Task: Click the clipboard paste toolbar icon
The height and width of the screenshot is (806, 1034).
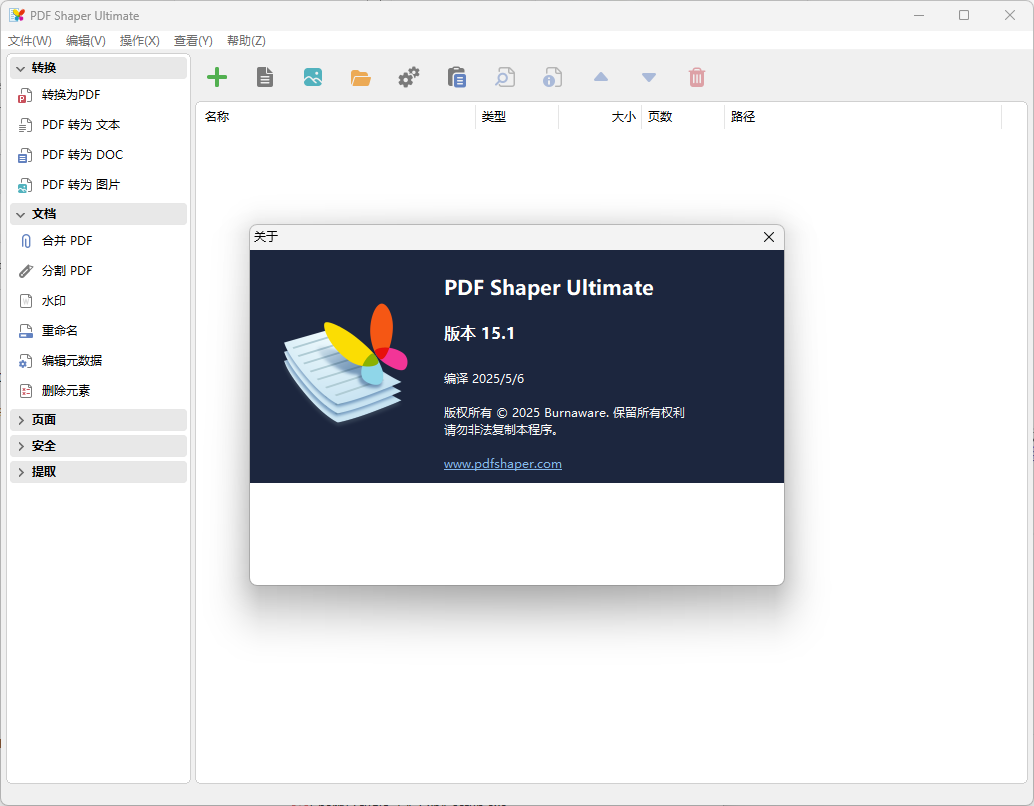Action: [x=457, y=77]
